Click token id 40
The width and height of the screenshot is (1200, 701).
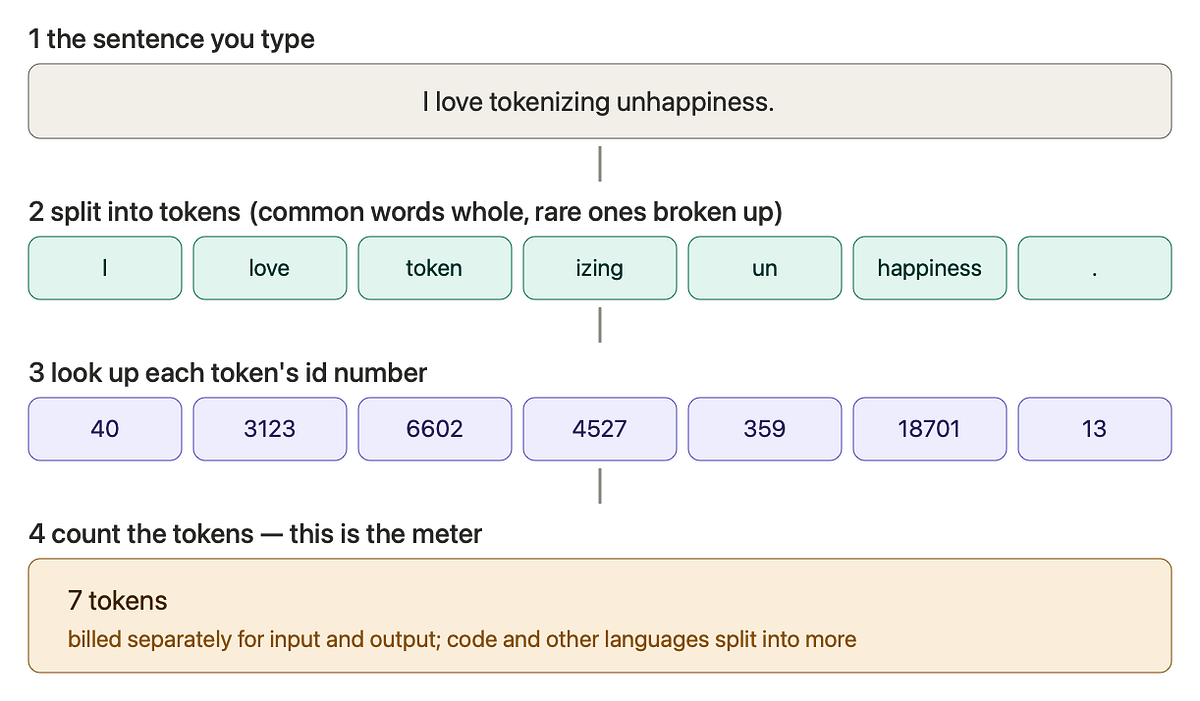tap(105, 429)
